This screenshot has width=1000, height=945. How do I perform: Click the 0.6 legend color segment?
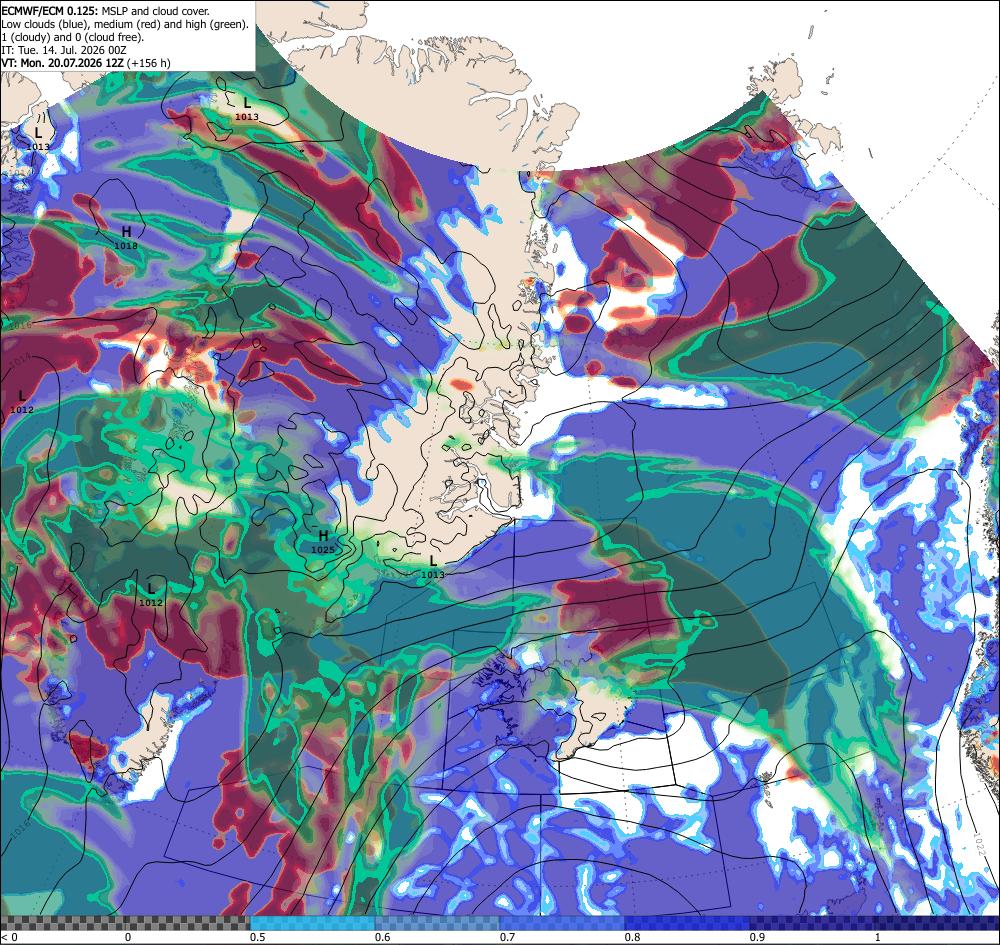point(437,923)
